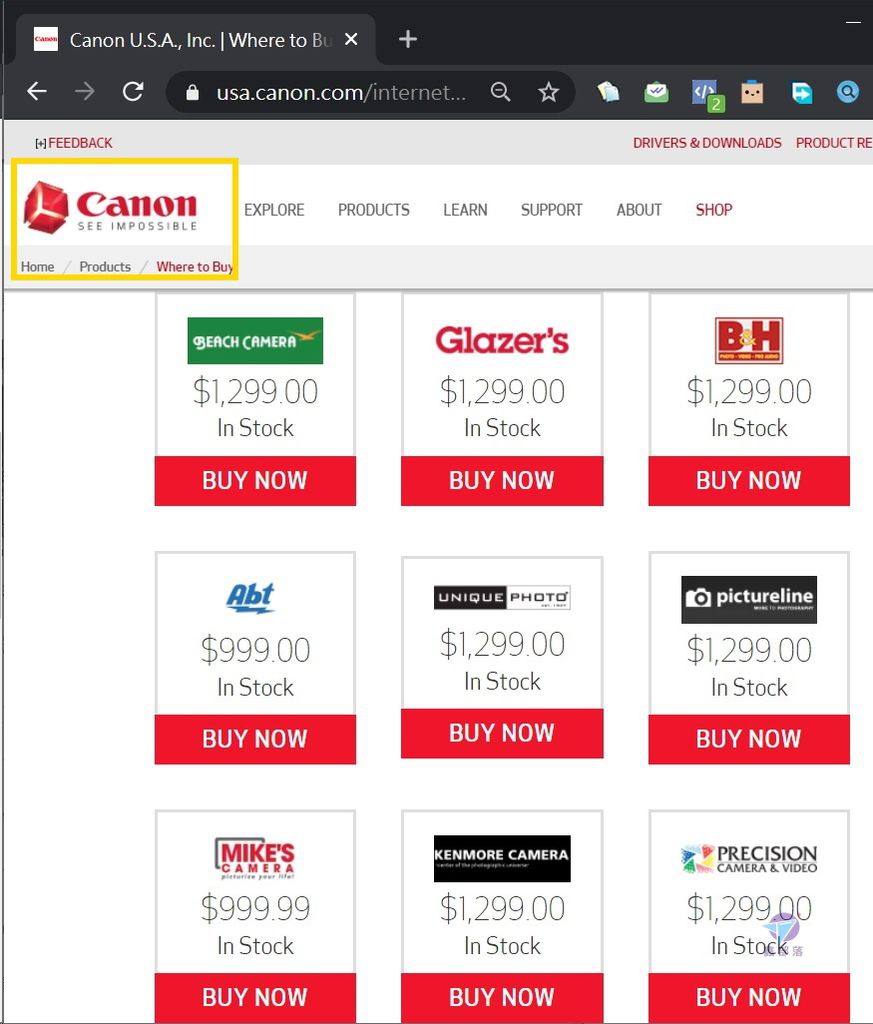Open the blue circular search extension
This screenshot has width=873, height=1024.
(848, 92)
